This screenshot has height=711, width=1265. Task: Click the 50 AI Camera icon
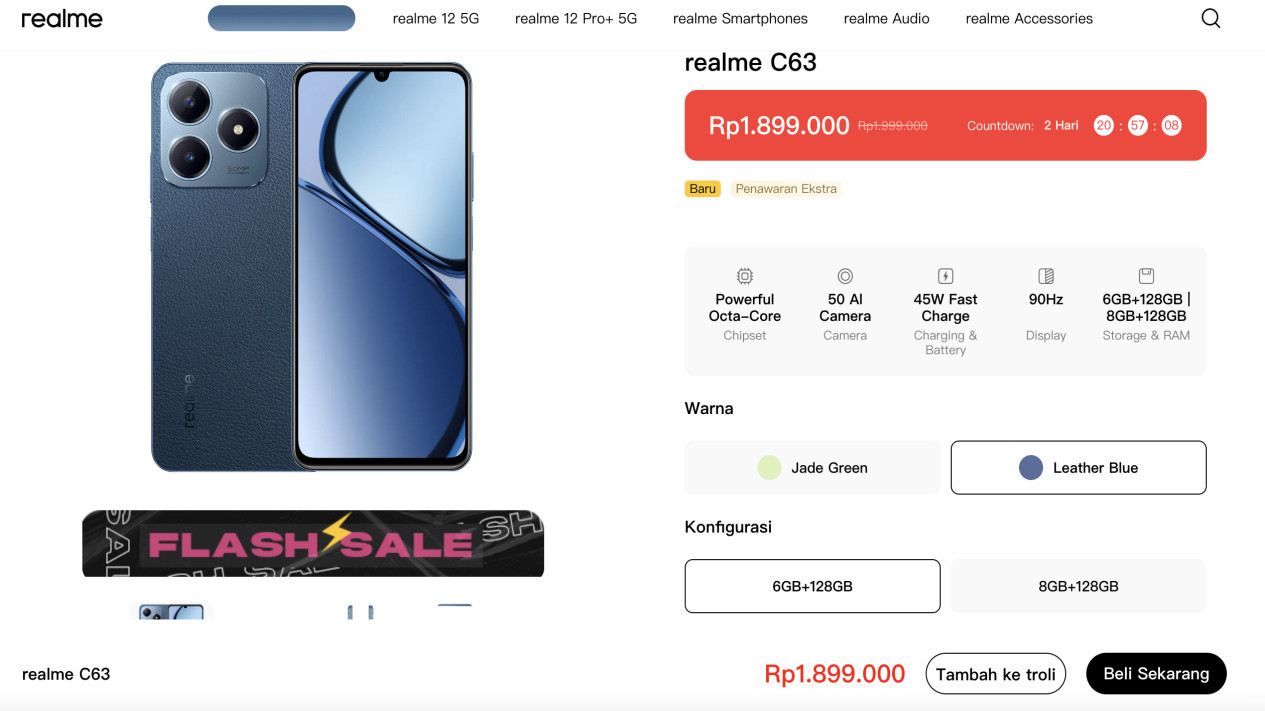point(845,276)
